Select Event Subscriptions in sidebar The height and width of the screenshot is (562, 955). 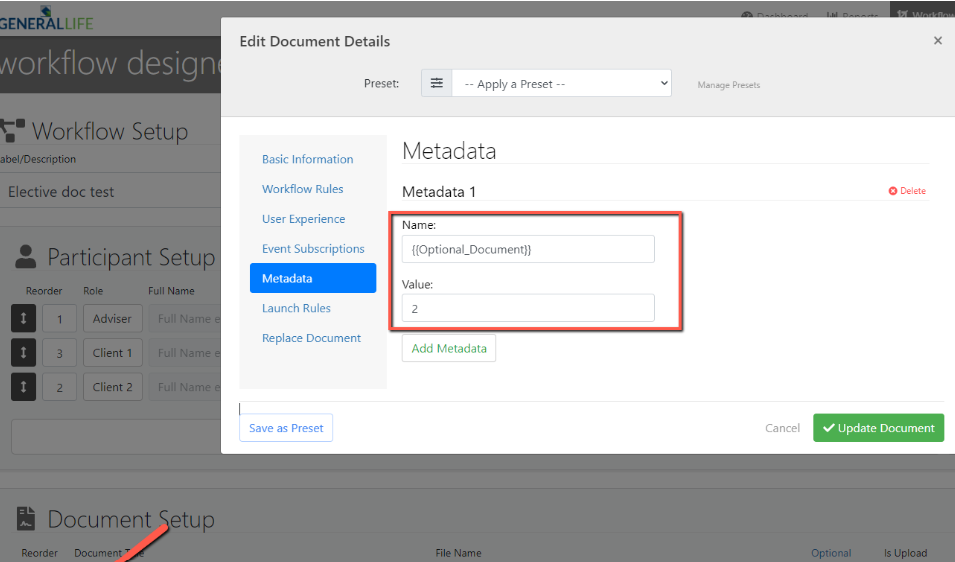(x=313, y=249)
